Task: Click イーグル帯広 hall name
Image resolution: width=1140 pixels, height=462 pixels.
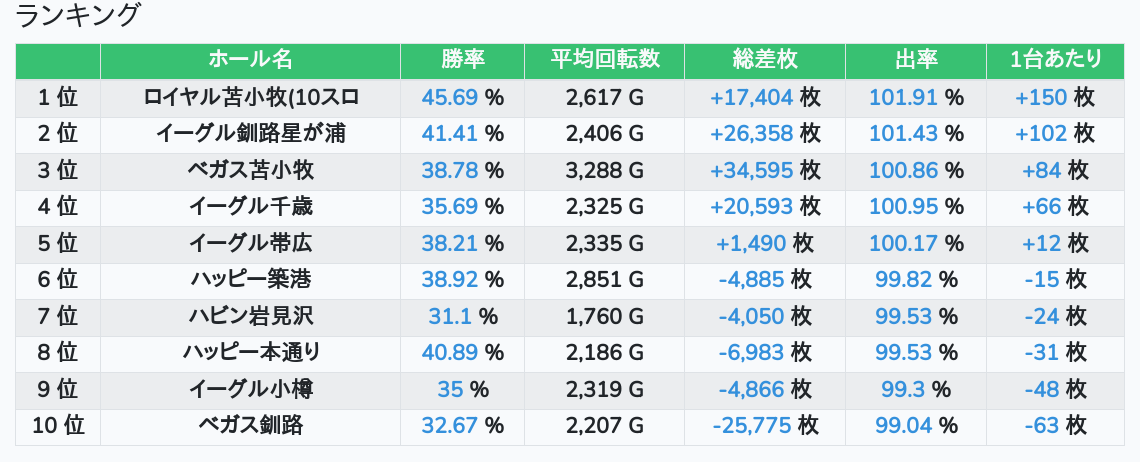Action: [250, 243]
